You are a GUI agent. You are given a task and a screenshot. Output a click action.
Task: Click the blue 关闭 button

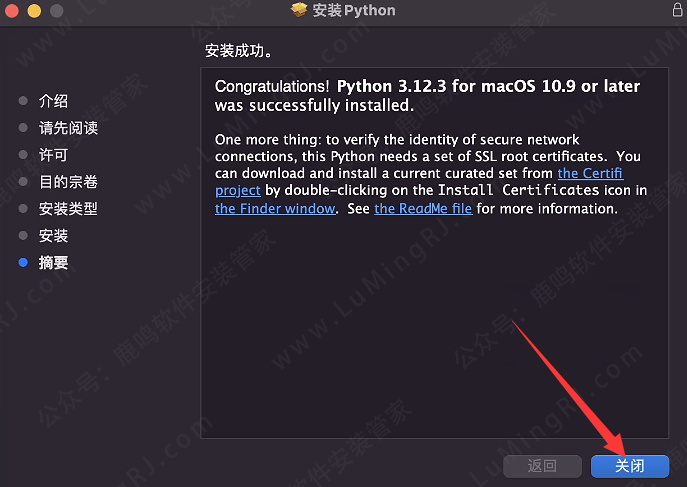point(630,466)
